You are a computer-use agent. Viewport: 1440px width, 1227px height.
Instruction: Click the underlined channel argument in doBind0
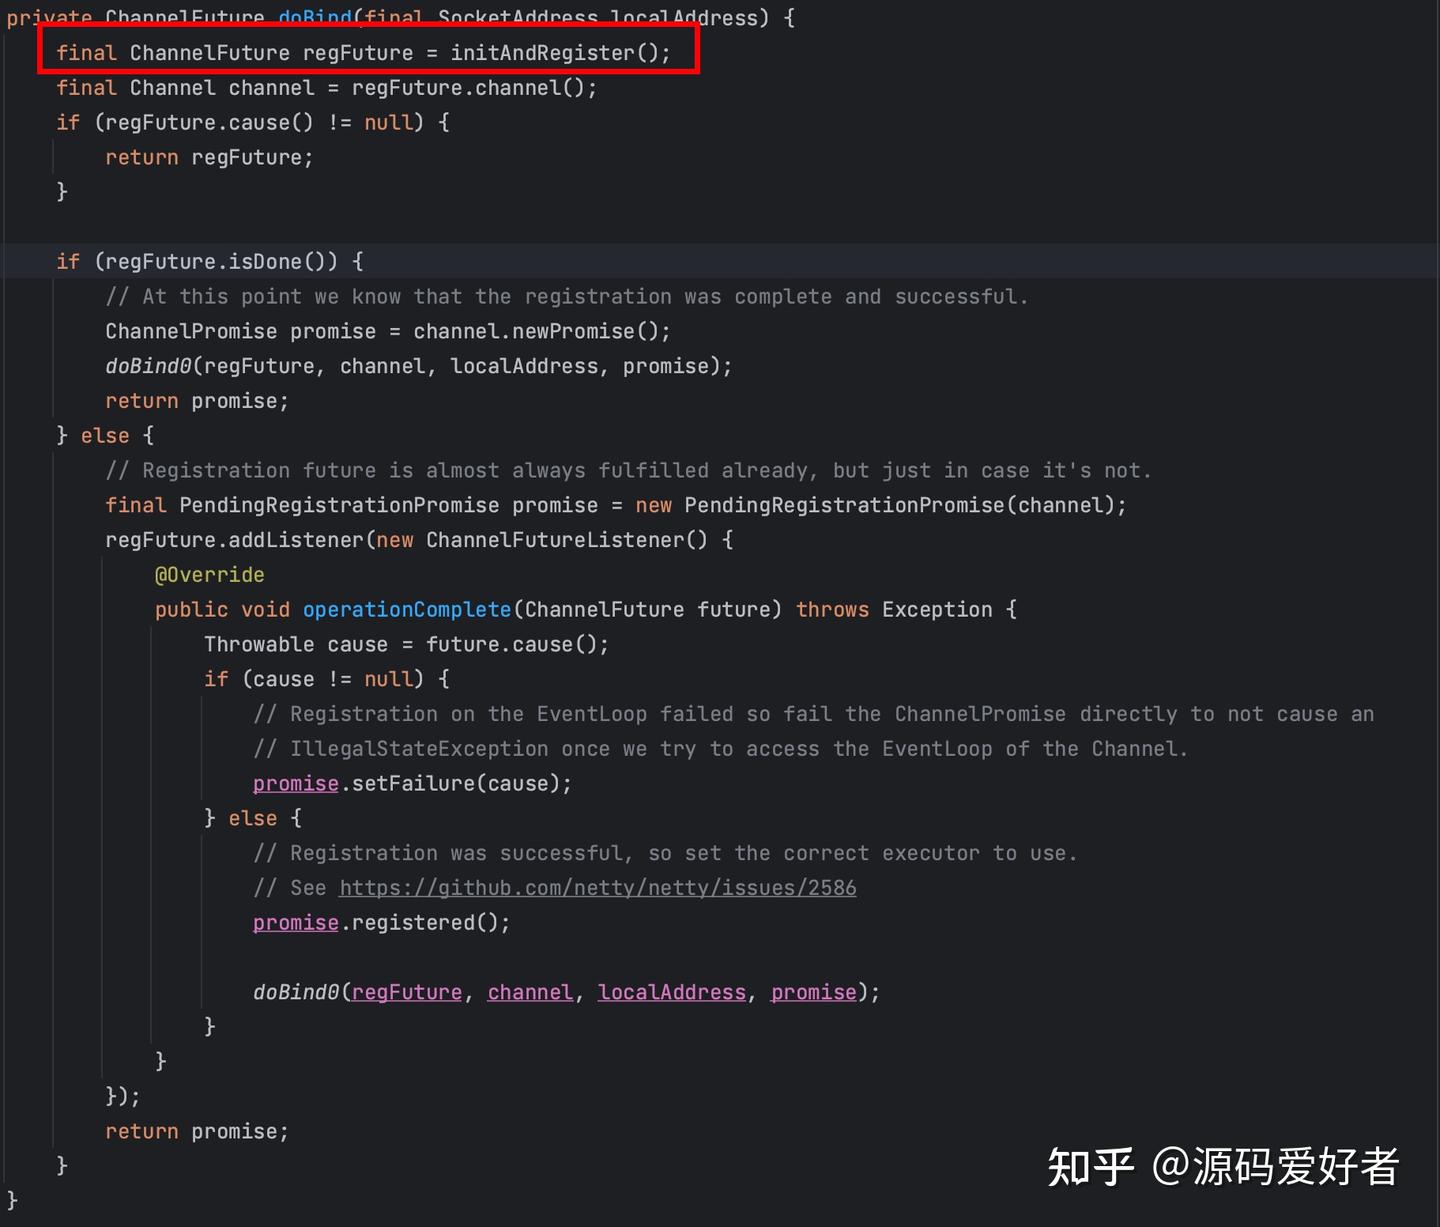click(530, 992)
